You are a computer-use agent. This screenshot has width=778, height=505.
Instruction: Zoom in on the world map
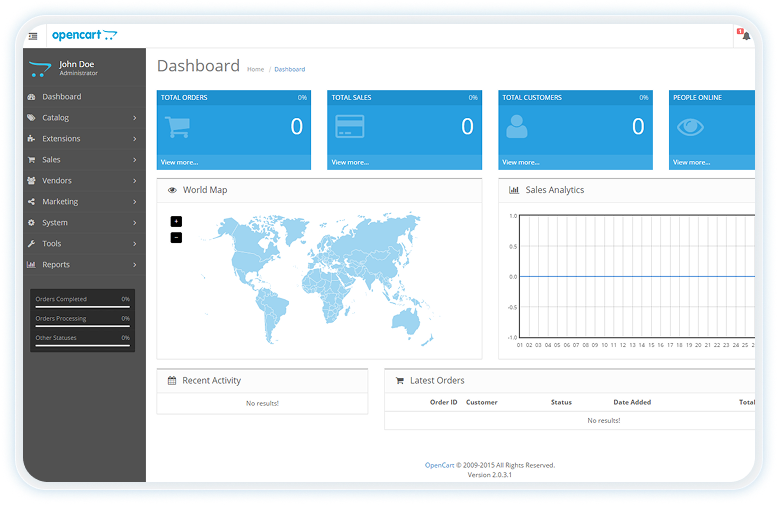176,221
